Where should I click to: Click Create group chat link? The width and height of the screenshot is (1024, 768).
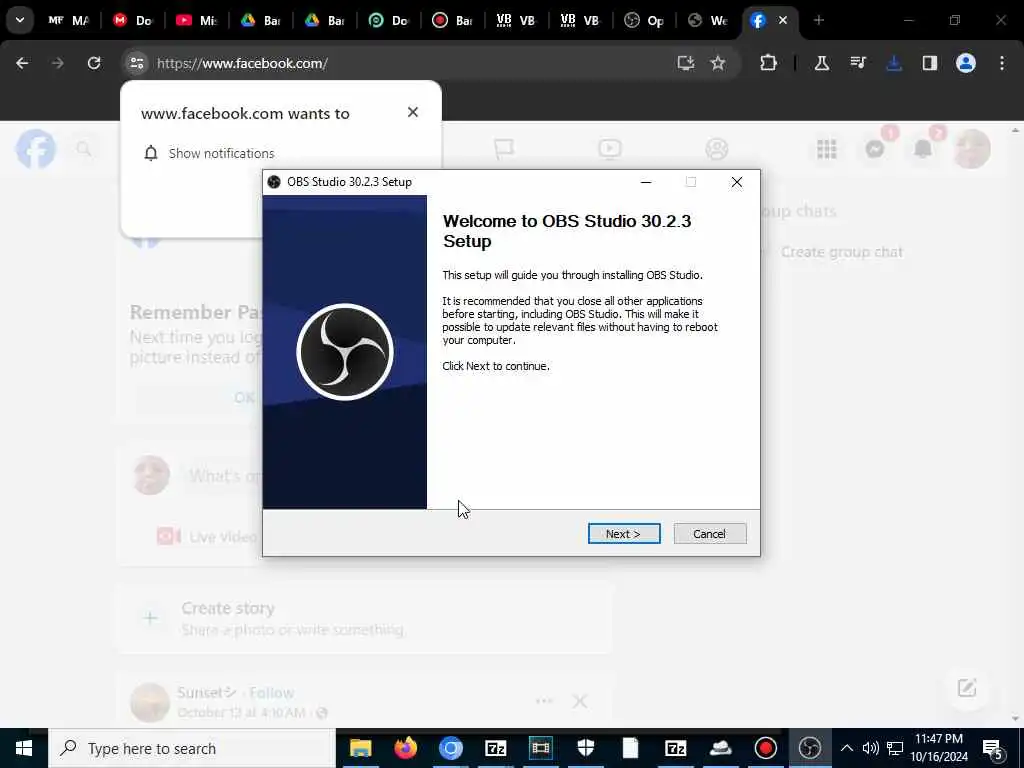click(841, 252)
